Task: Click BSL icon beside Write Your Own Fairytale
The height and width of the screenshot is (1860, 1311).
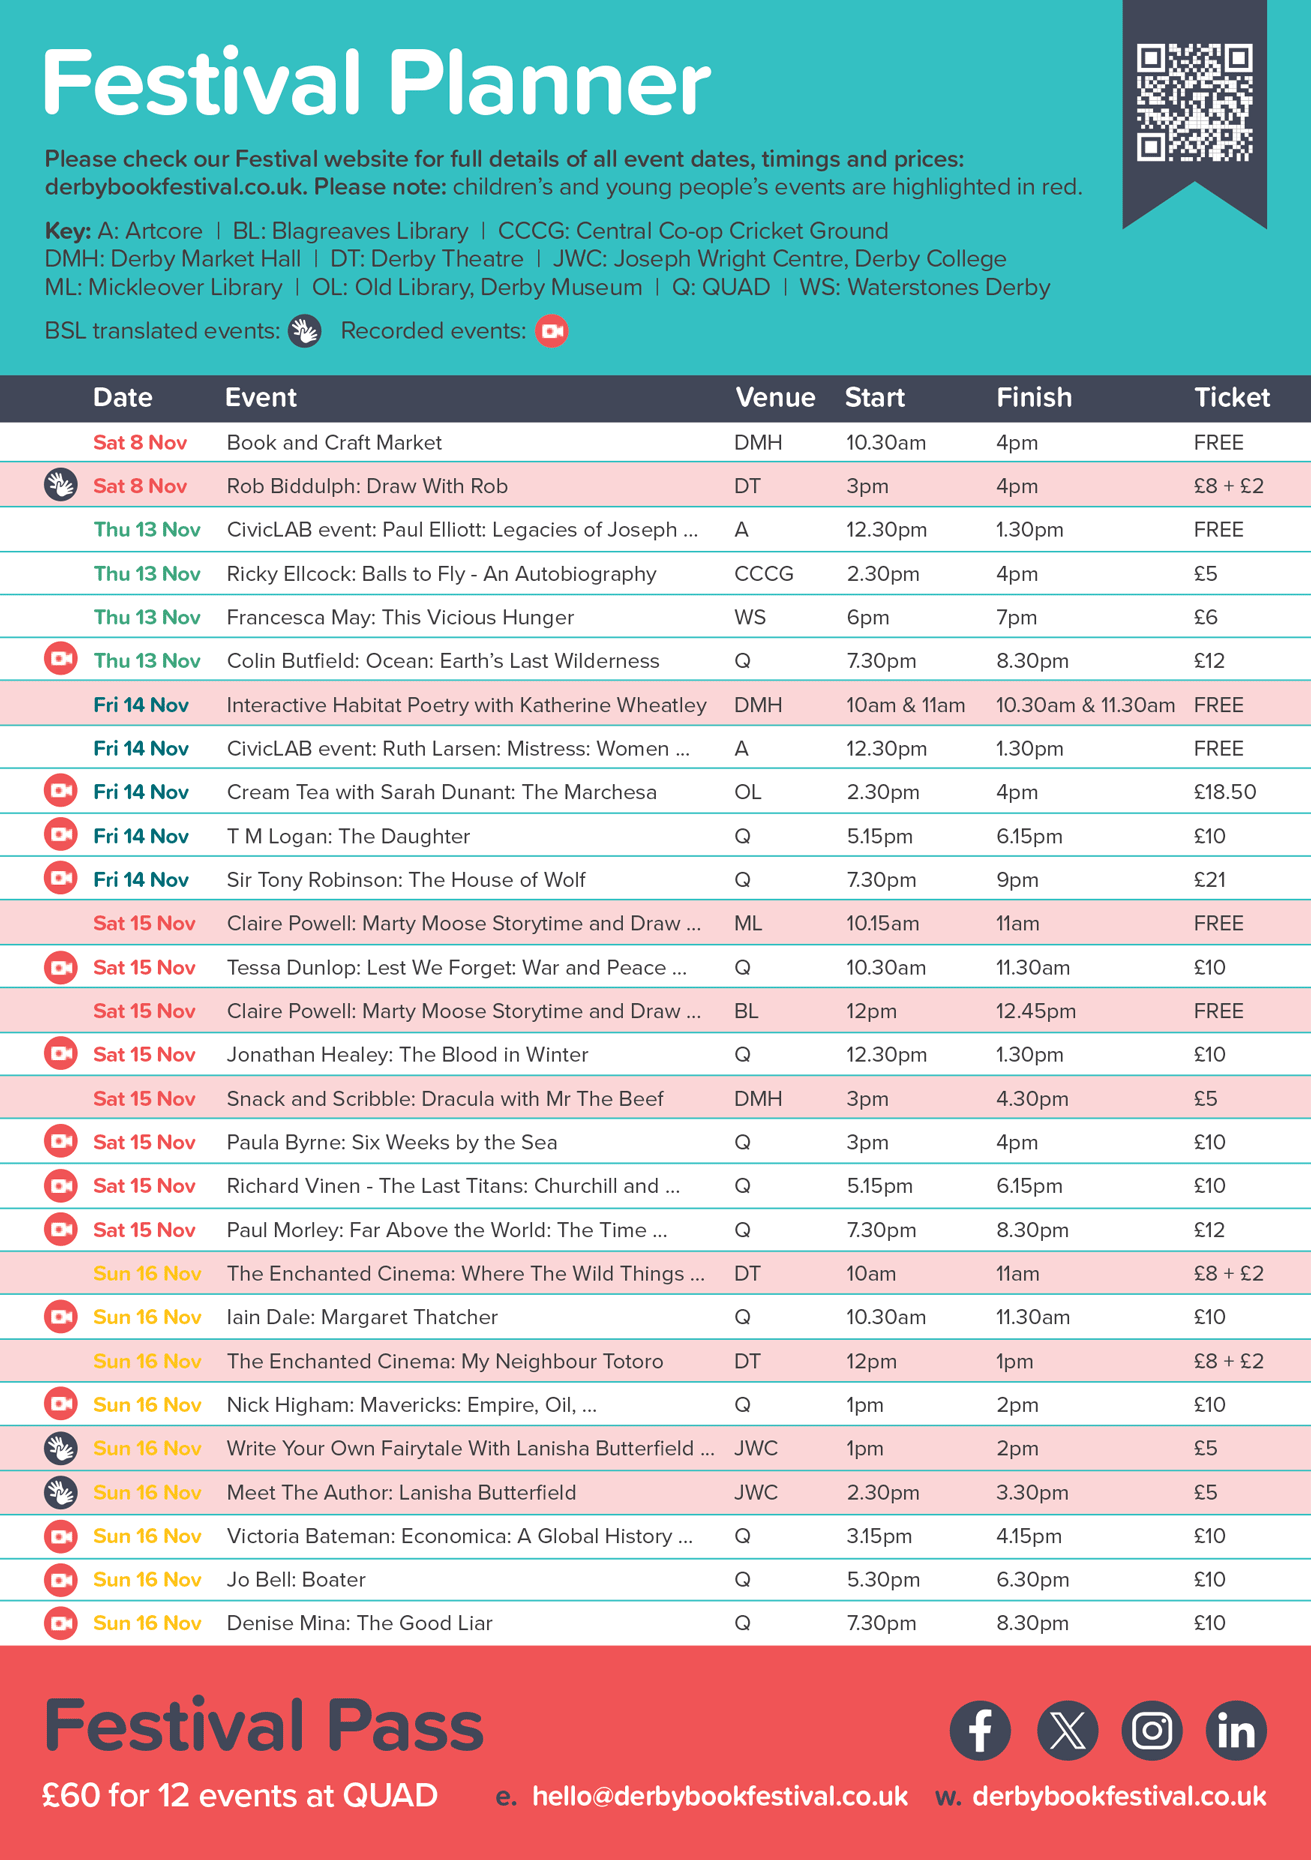Action: point(61,1448)
